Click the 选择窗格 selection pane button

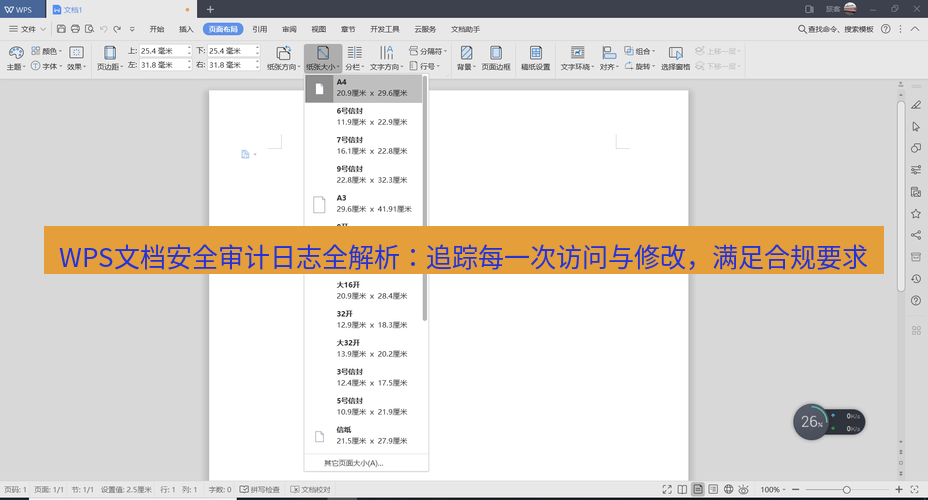pos(675,58)
